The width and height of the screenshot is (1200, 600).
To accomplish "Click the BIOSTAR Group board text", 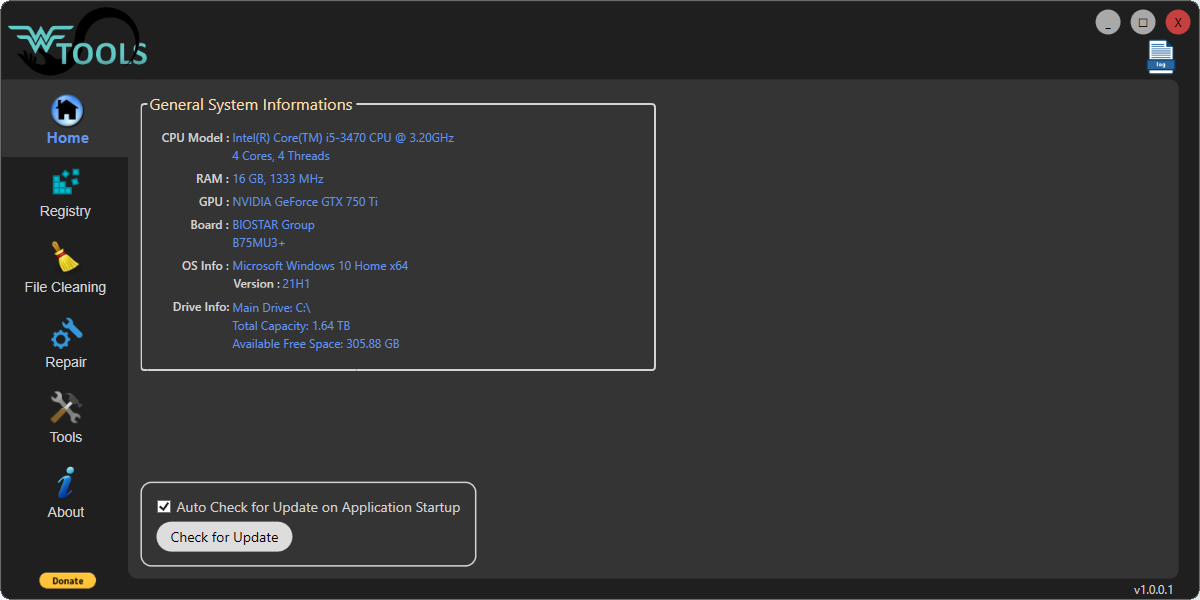I will (x=274, y=225).
